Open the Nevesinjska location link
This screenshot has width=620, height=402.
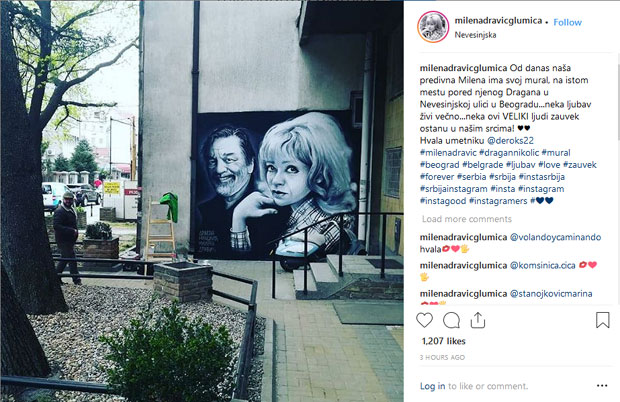pos(475,35)
